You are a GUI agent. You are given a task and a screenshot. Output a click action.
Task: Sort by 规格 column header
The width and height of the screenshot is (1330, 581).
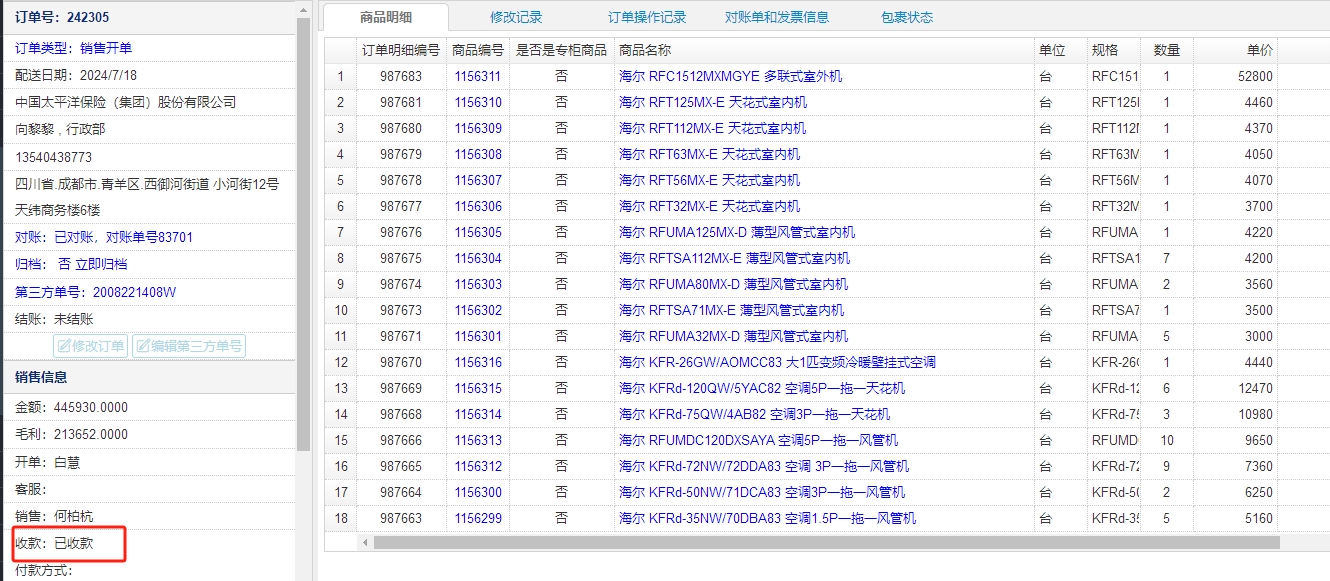tap(1114, 50)
